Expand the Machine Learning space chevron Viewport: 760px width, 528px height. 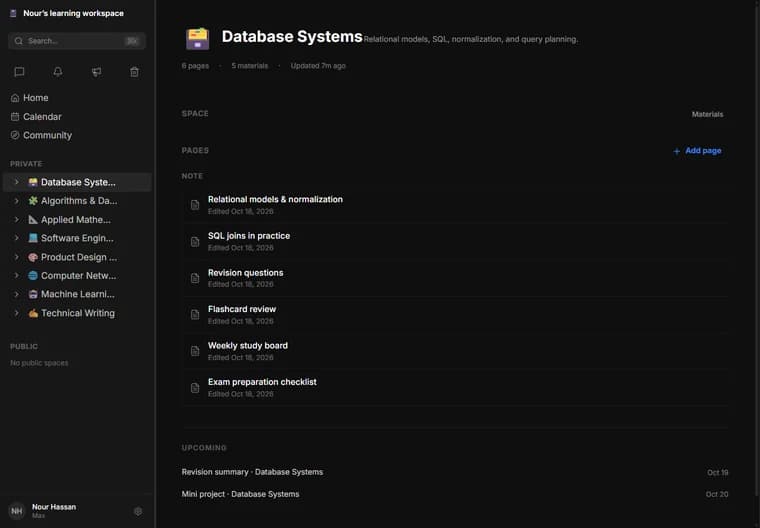(x=16, y=294)
